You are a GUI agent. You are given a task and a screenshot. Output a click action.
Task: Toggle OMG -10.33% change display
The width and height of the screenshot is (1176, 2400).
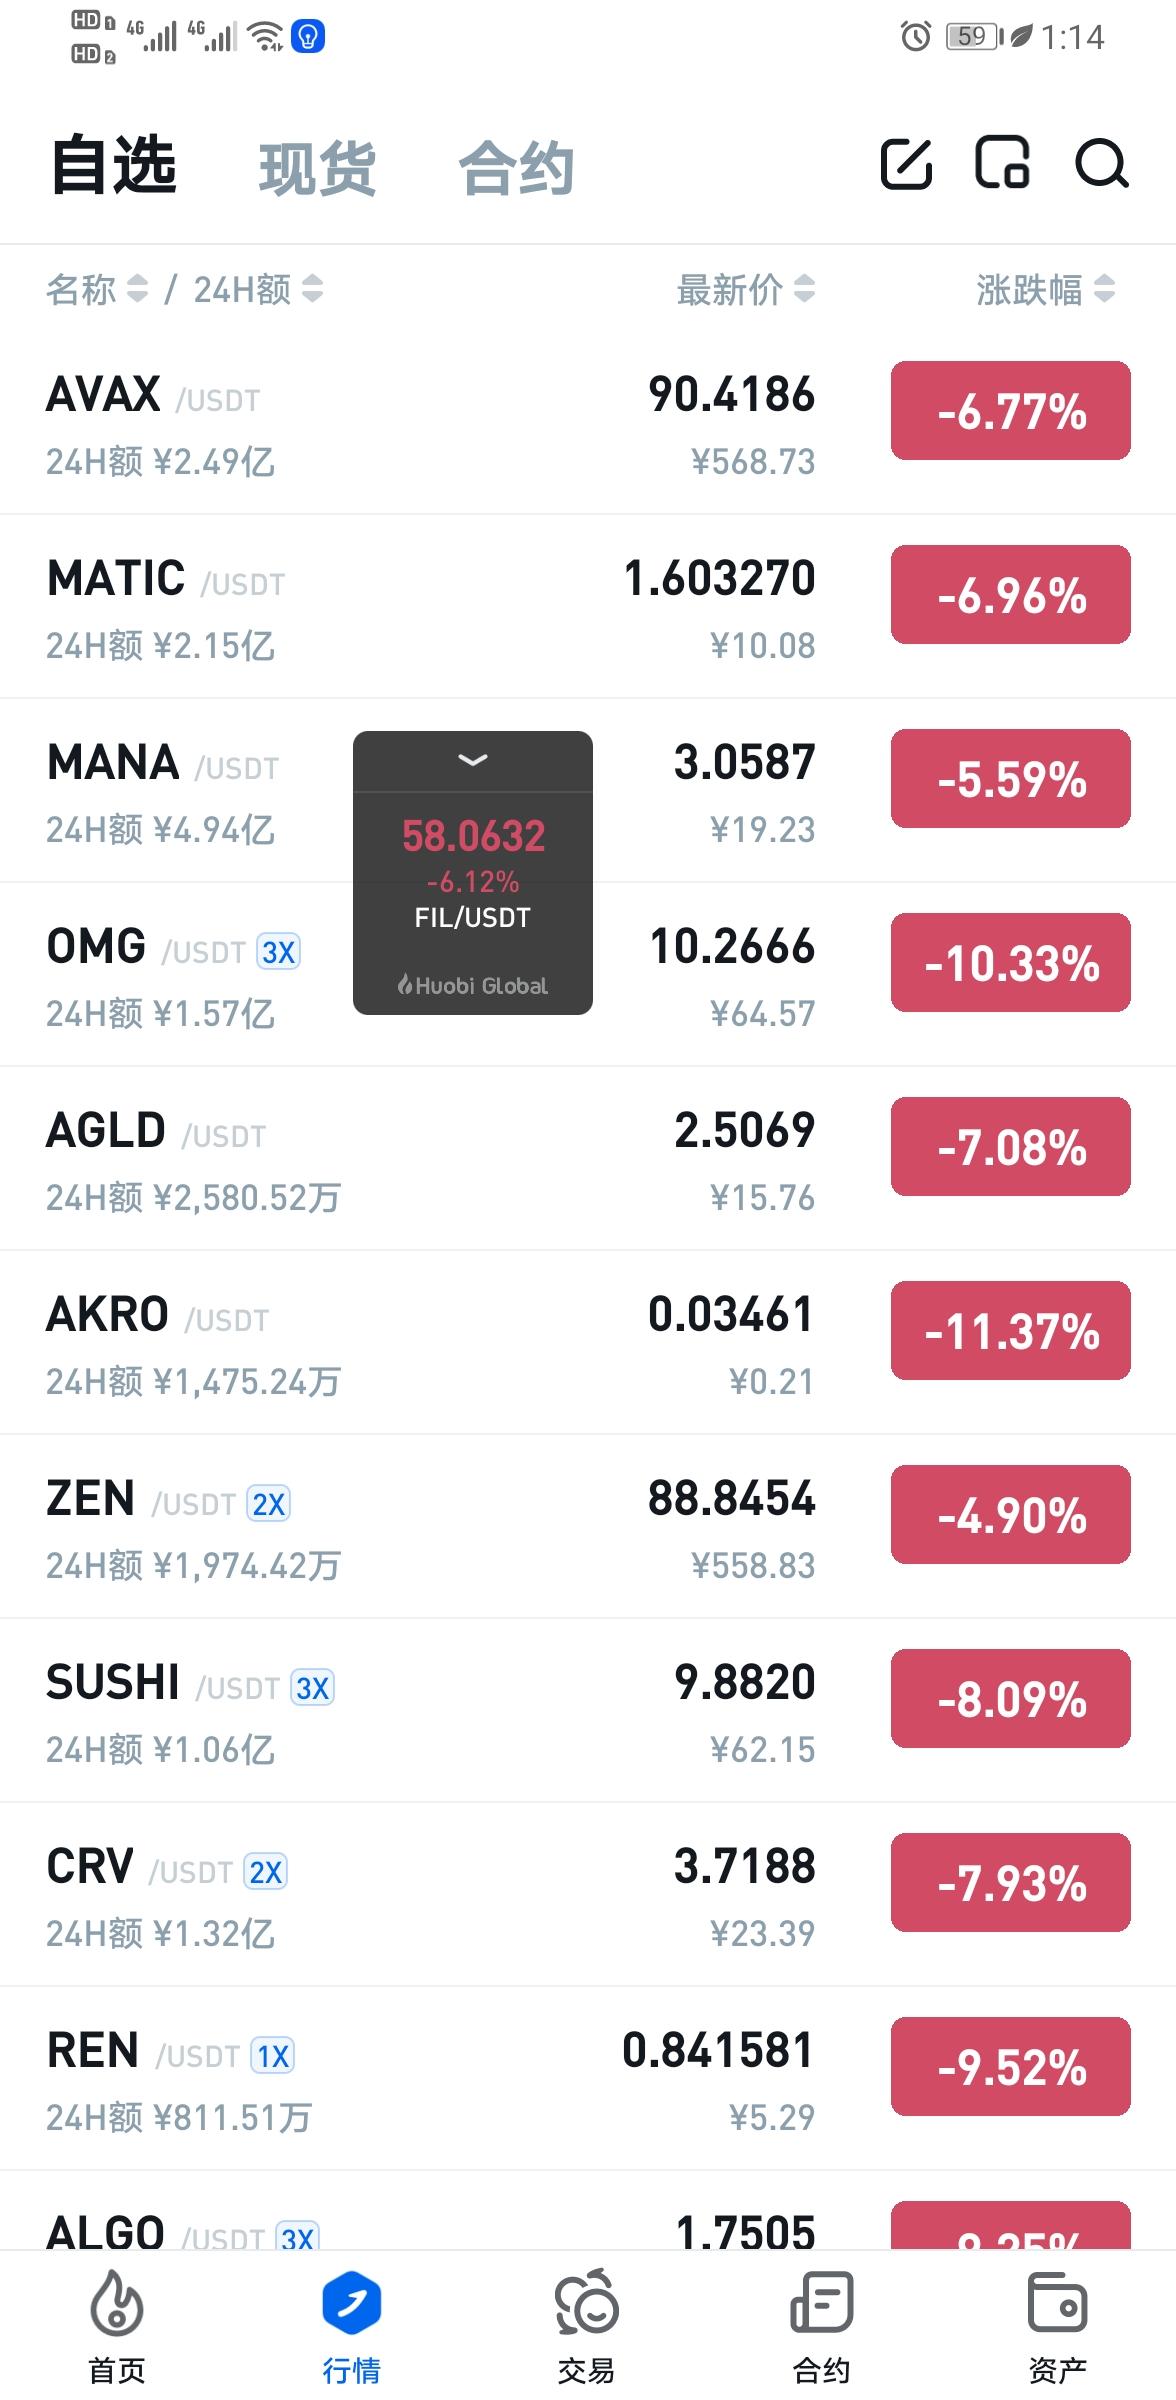1011,963
